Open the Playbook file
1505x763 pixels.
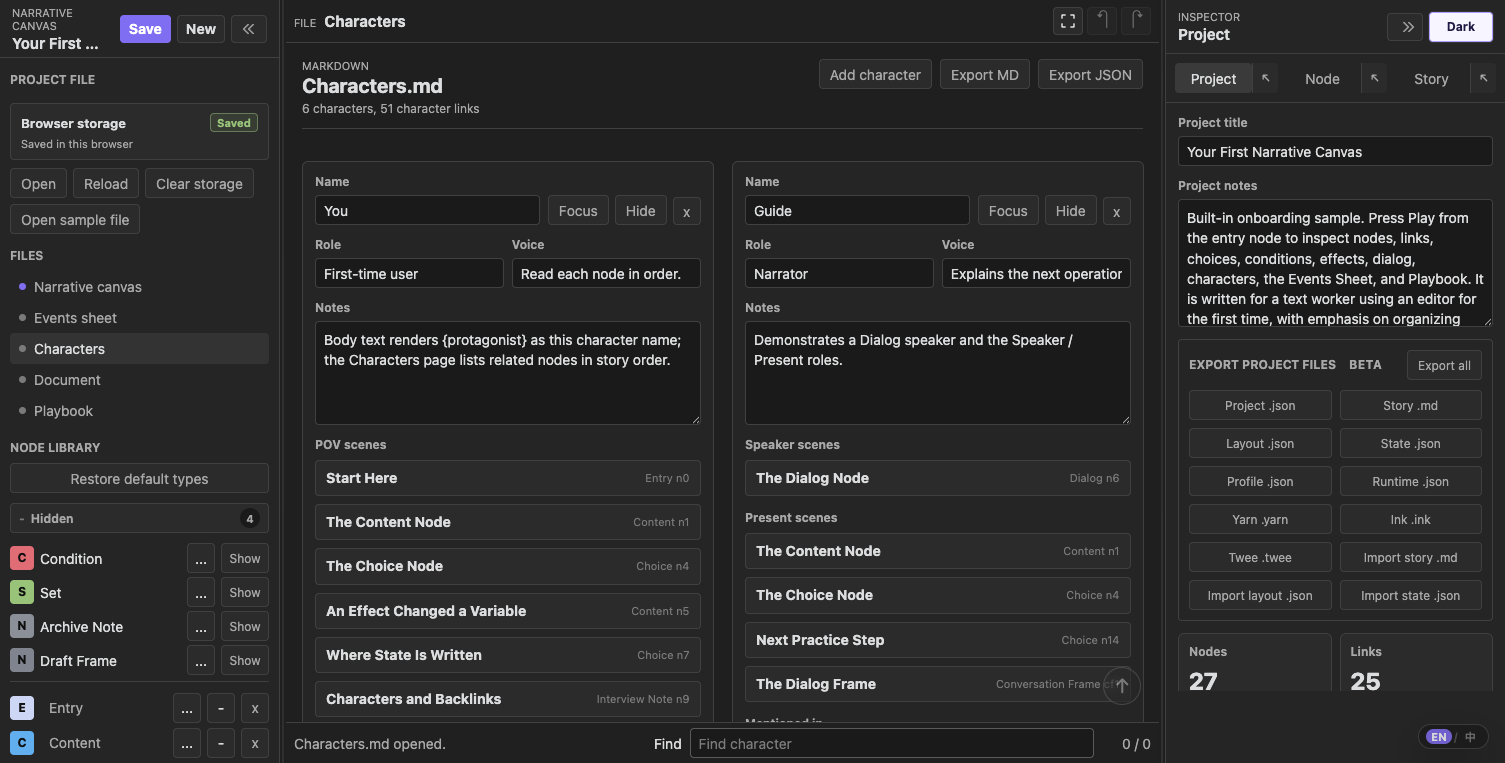139,411
